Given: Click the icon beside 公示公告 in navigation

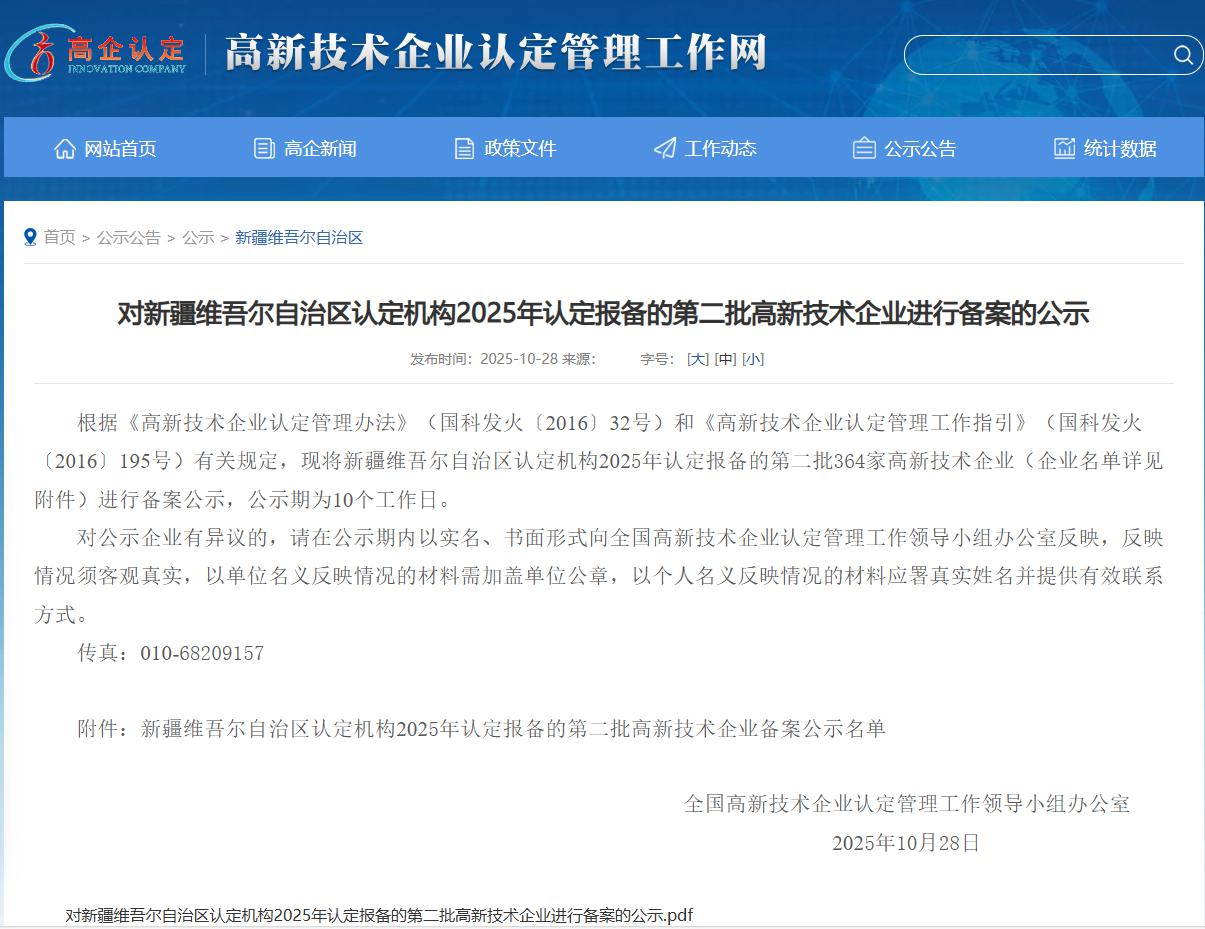Looking at the screenshot, I should 864,149.
